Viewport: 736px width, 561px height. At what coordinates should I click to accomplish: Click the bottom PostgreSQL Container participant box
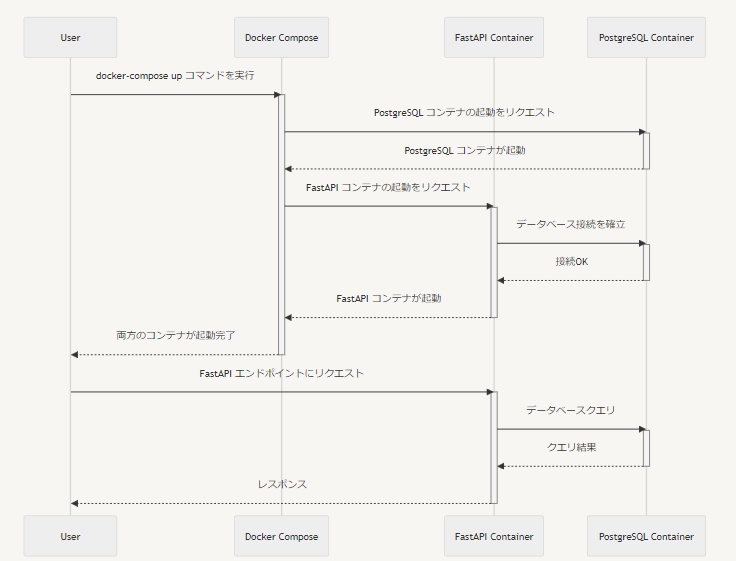(646, 536)
